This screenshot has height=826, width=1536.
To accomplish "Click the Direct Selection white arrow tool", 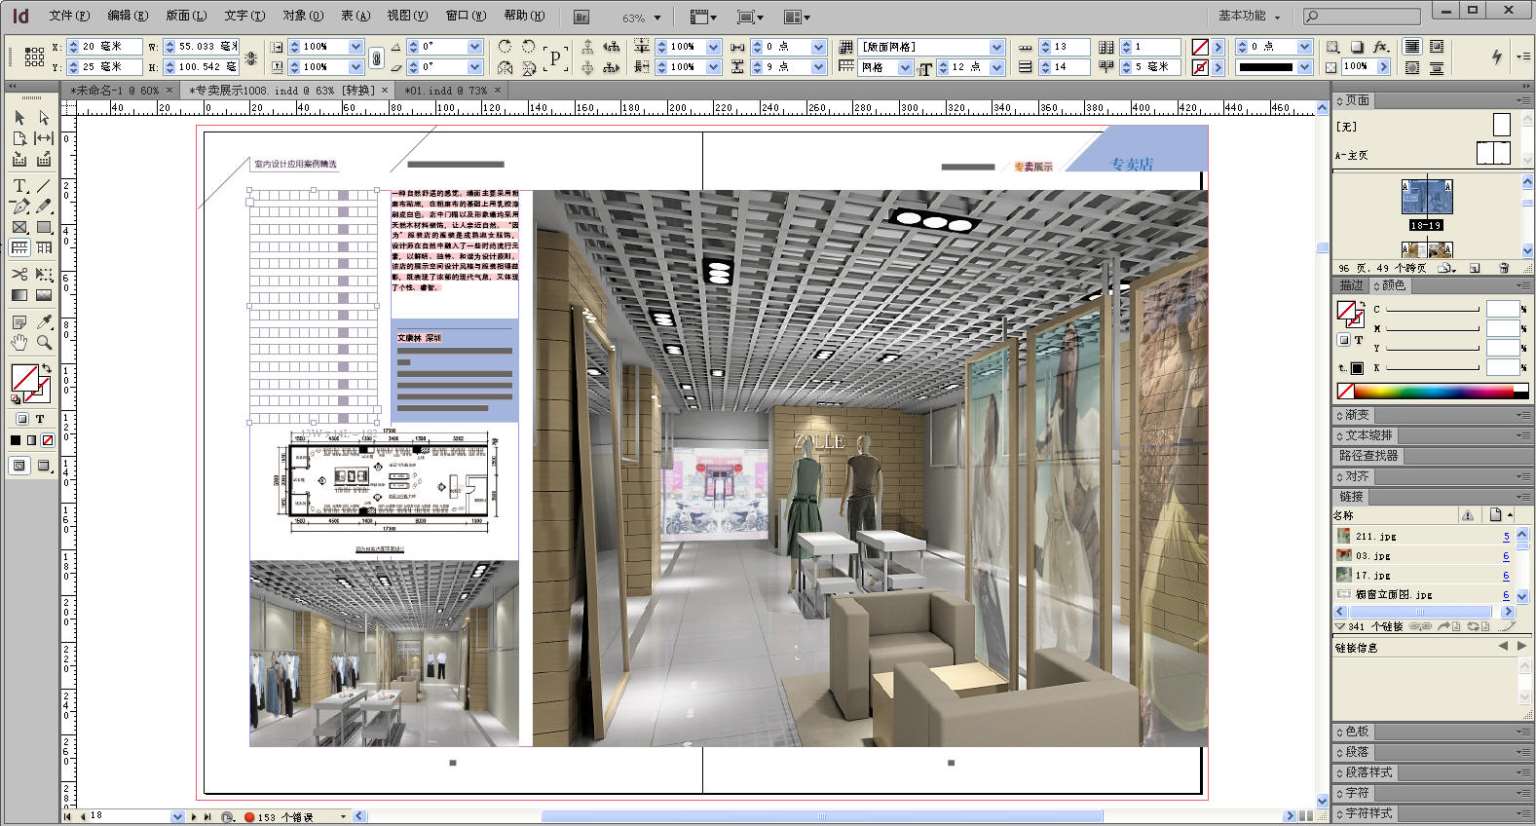I will (x=44, y=118).
